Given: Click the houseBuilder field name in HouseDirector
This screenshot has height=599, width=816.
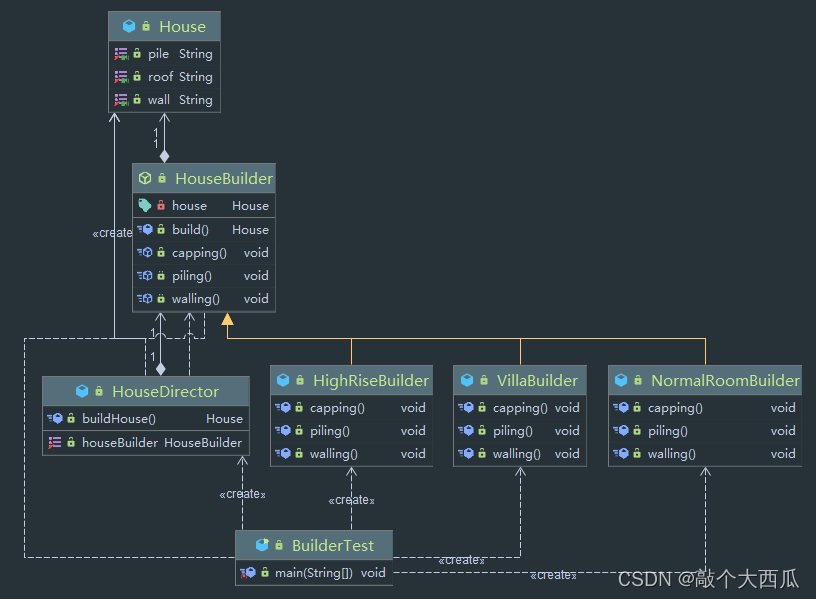Looking at the screenshot, I should click(120, 442).
